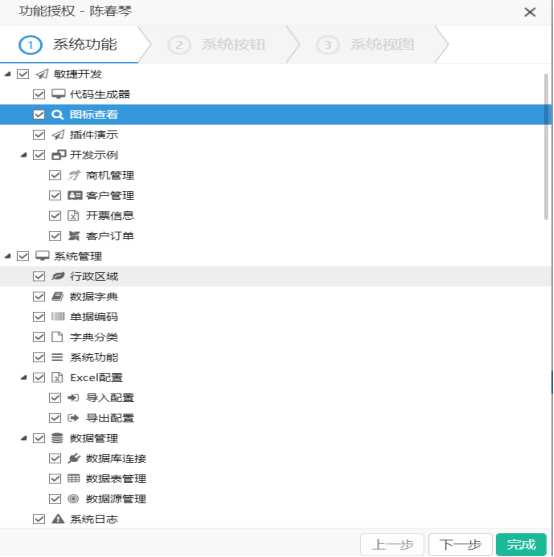Click the green 完成 button
This screenshot has height=557, width=554.
[521, 544]
